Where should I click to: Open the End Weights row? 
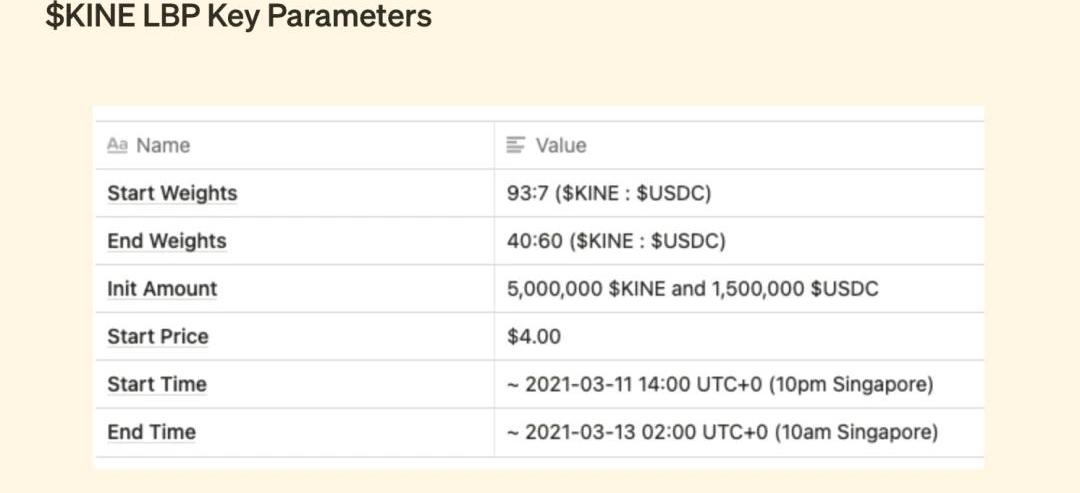pyautogui.click(x=167, y=241)
